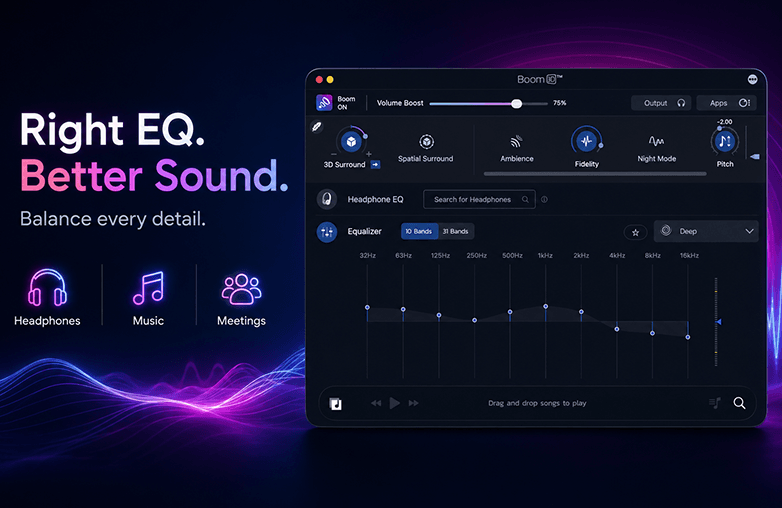Click the 1kHz band handle
Image resolution: width=782 pixels, height=508 pixels.
(546, 307)
